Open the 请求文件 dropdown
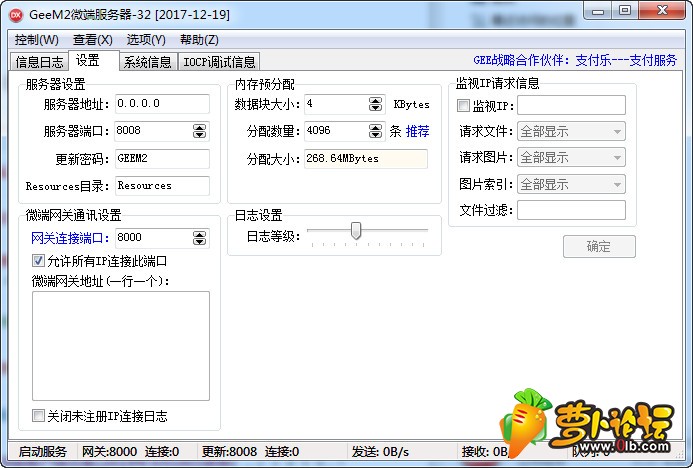 pos(571,131)
